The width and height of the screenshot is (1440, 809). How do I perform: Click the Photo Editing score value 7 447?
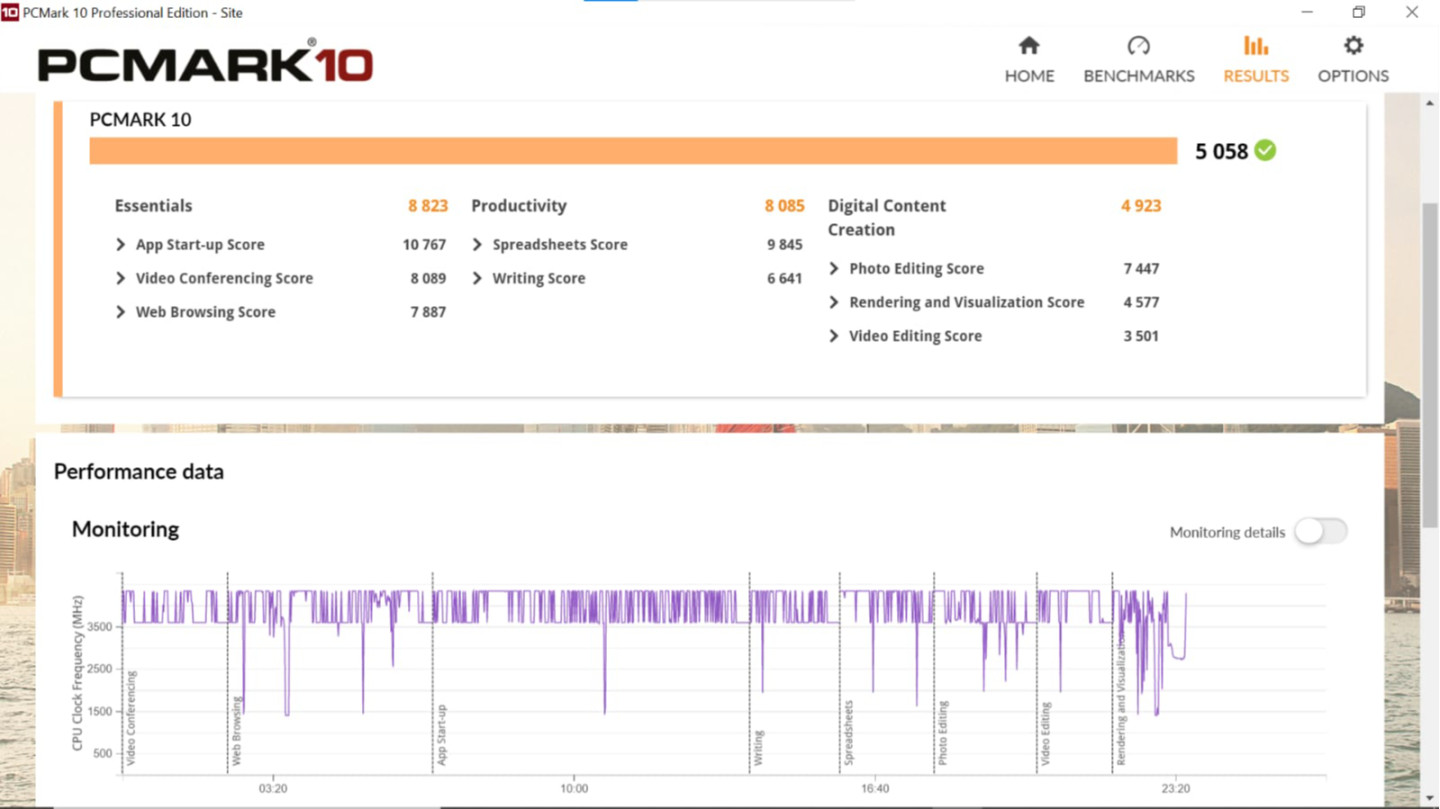pyautogui.click(x=1141, y=268)
